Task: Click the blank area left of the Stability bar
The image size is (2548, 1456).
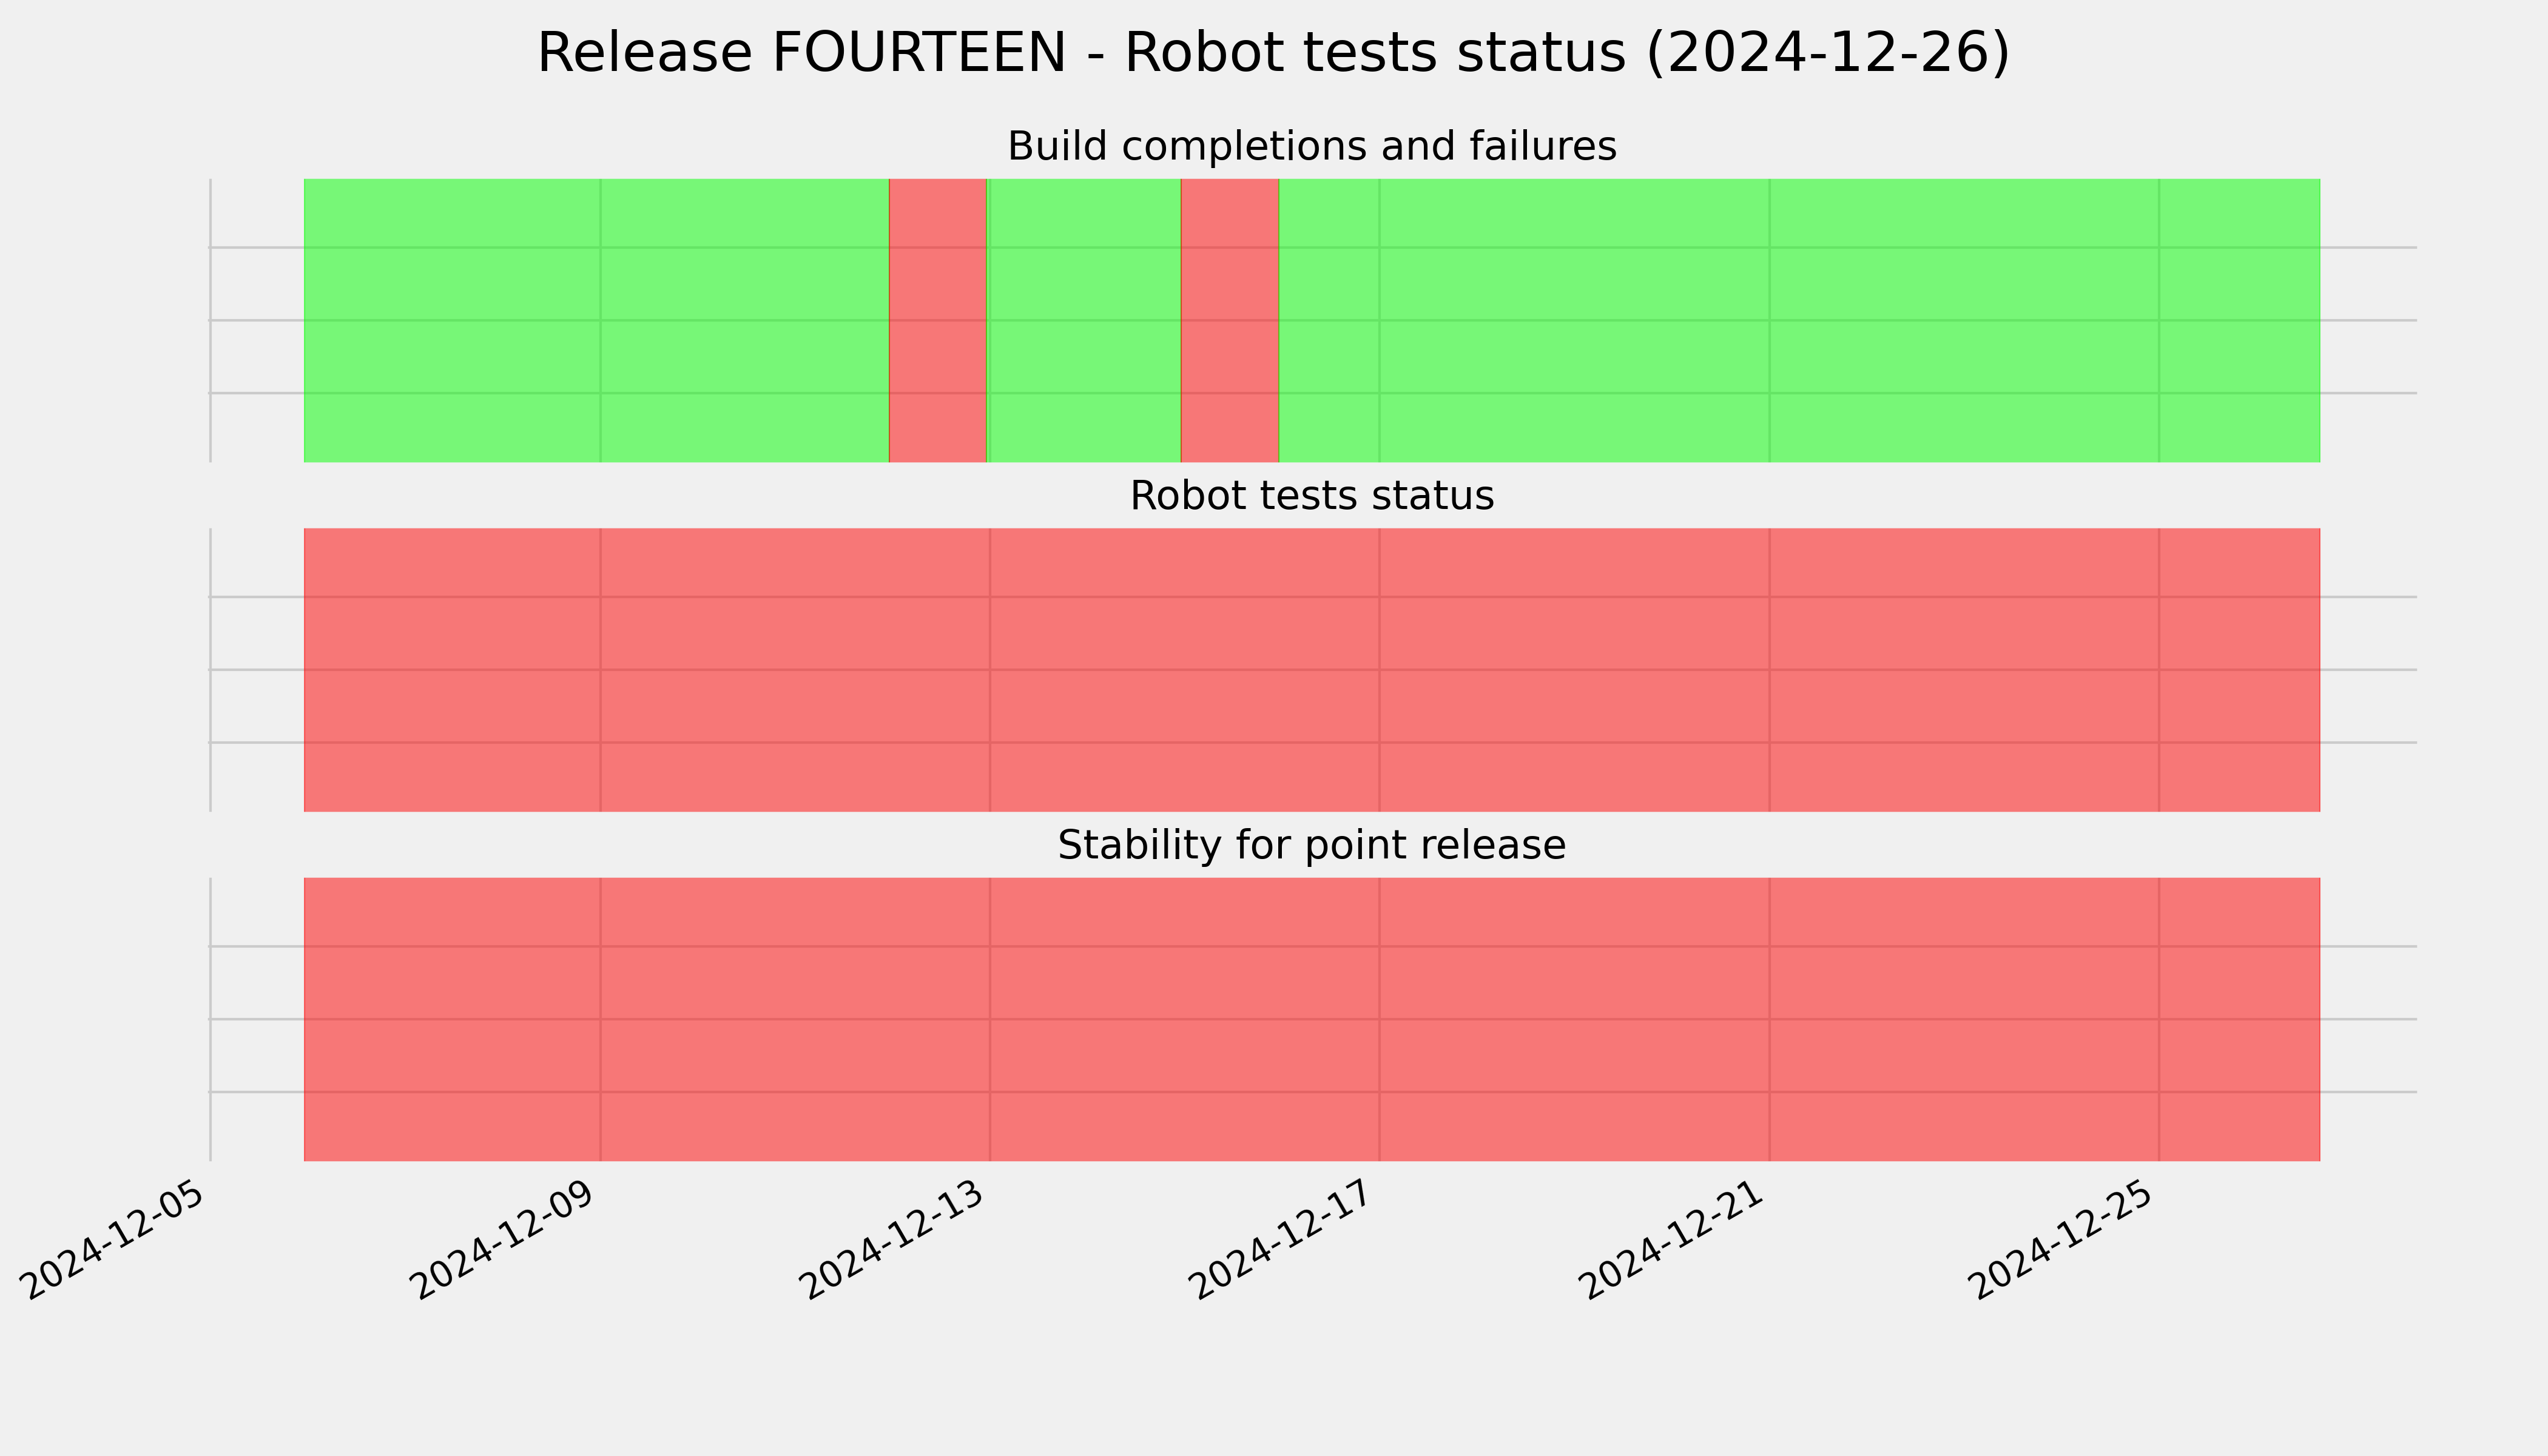Action: (x=257, y=1019)
